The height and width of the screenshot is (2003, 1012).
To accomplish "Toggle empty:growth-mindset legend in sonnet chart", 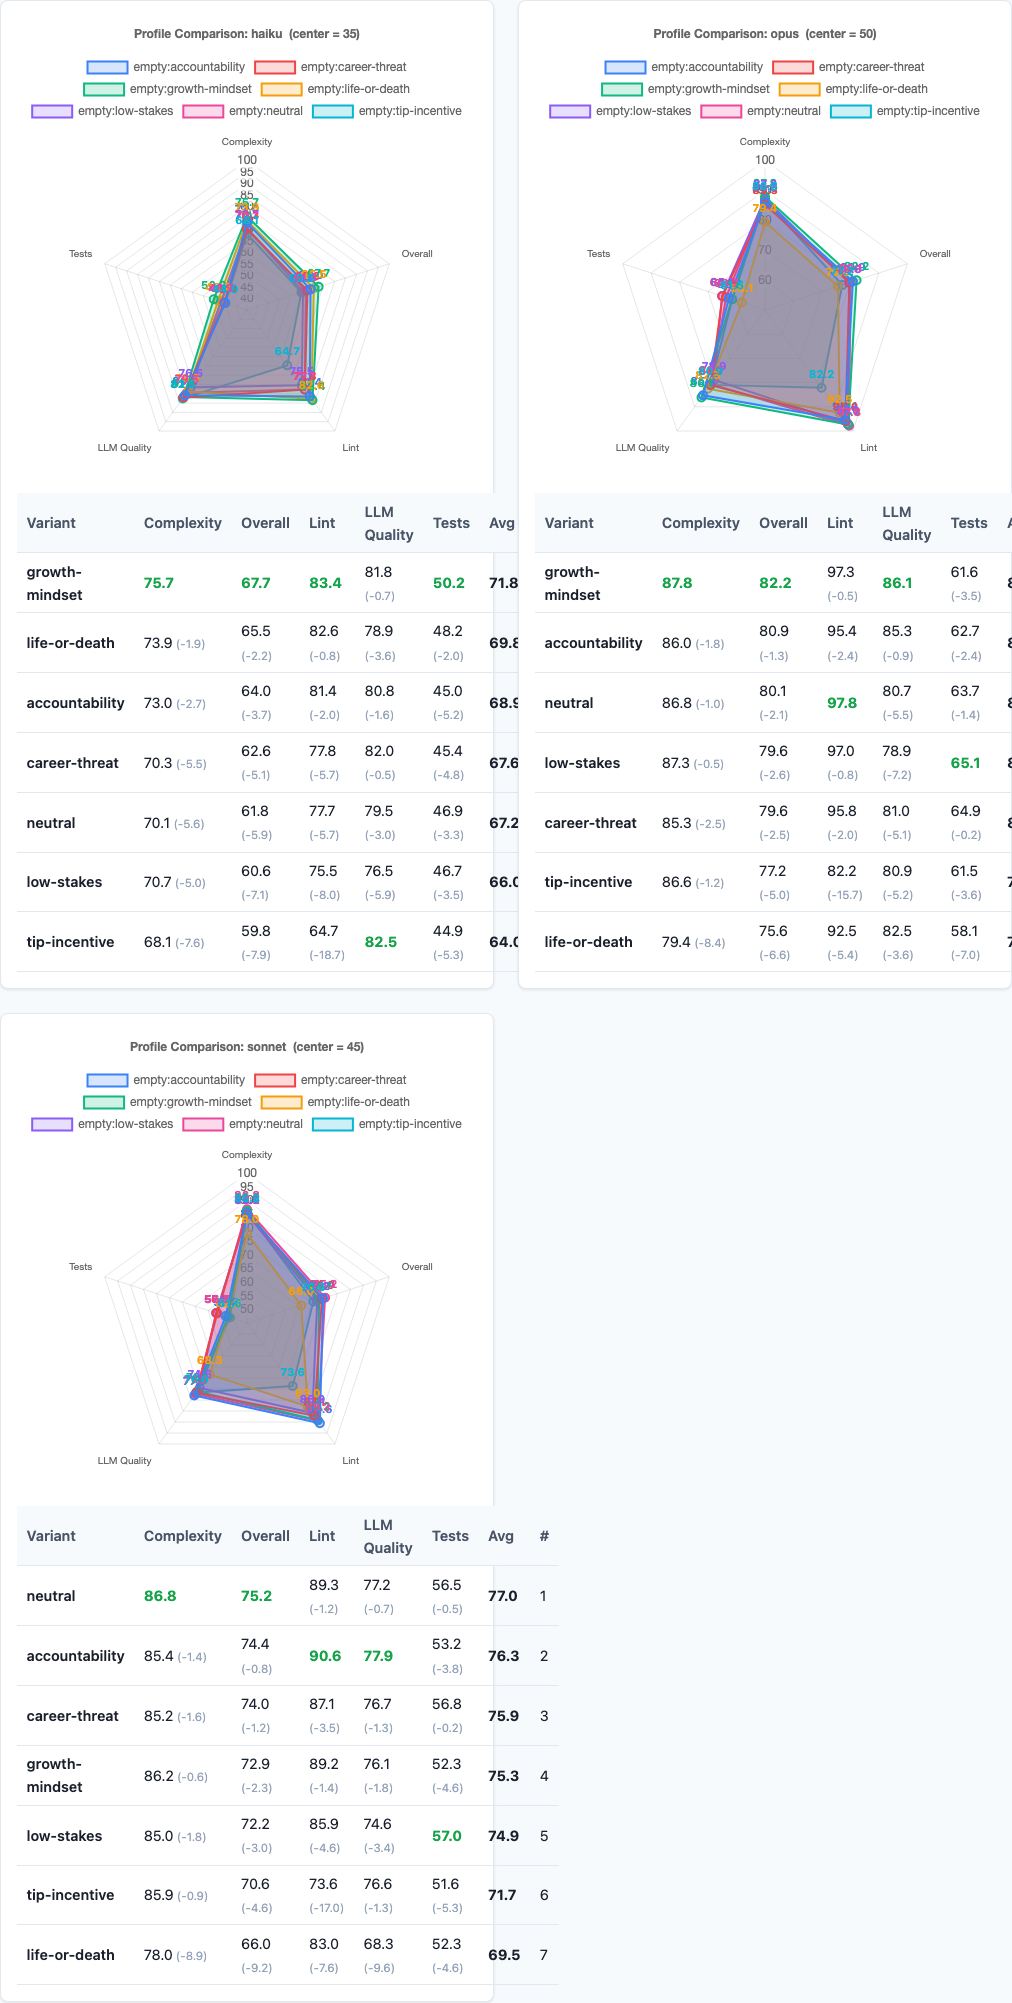I will click(x=167, y=1102).
